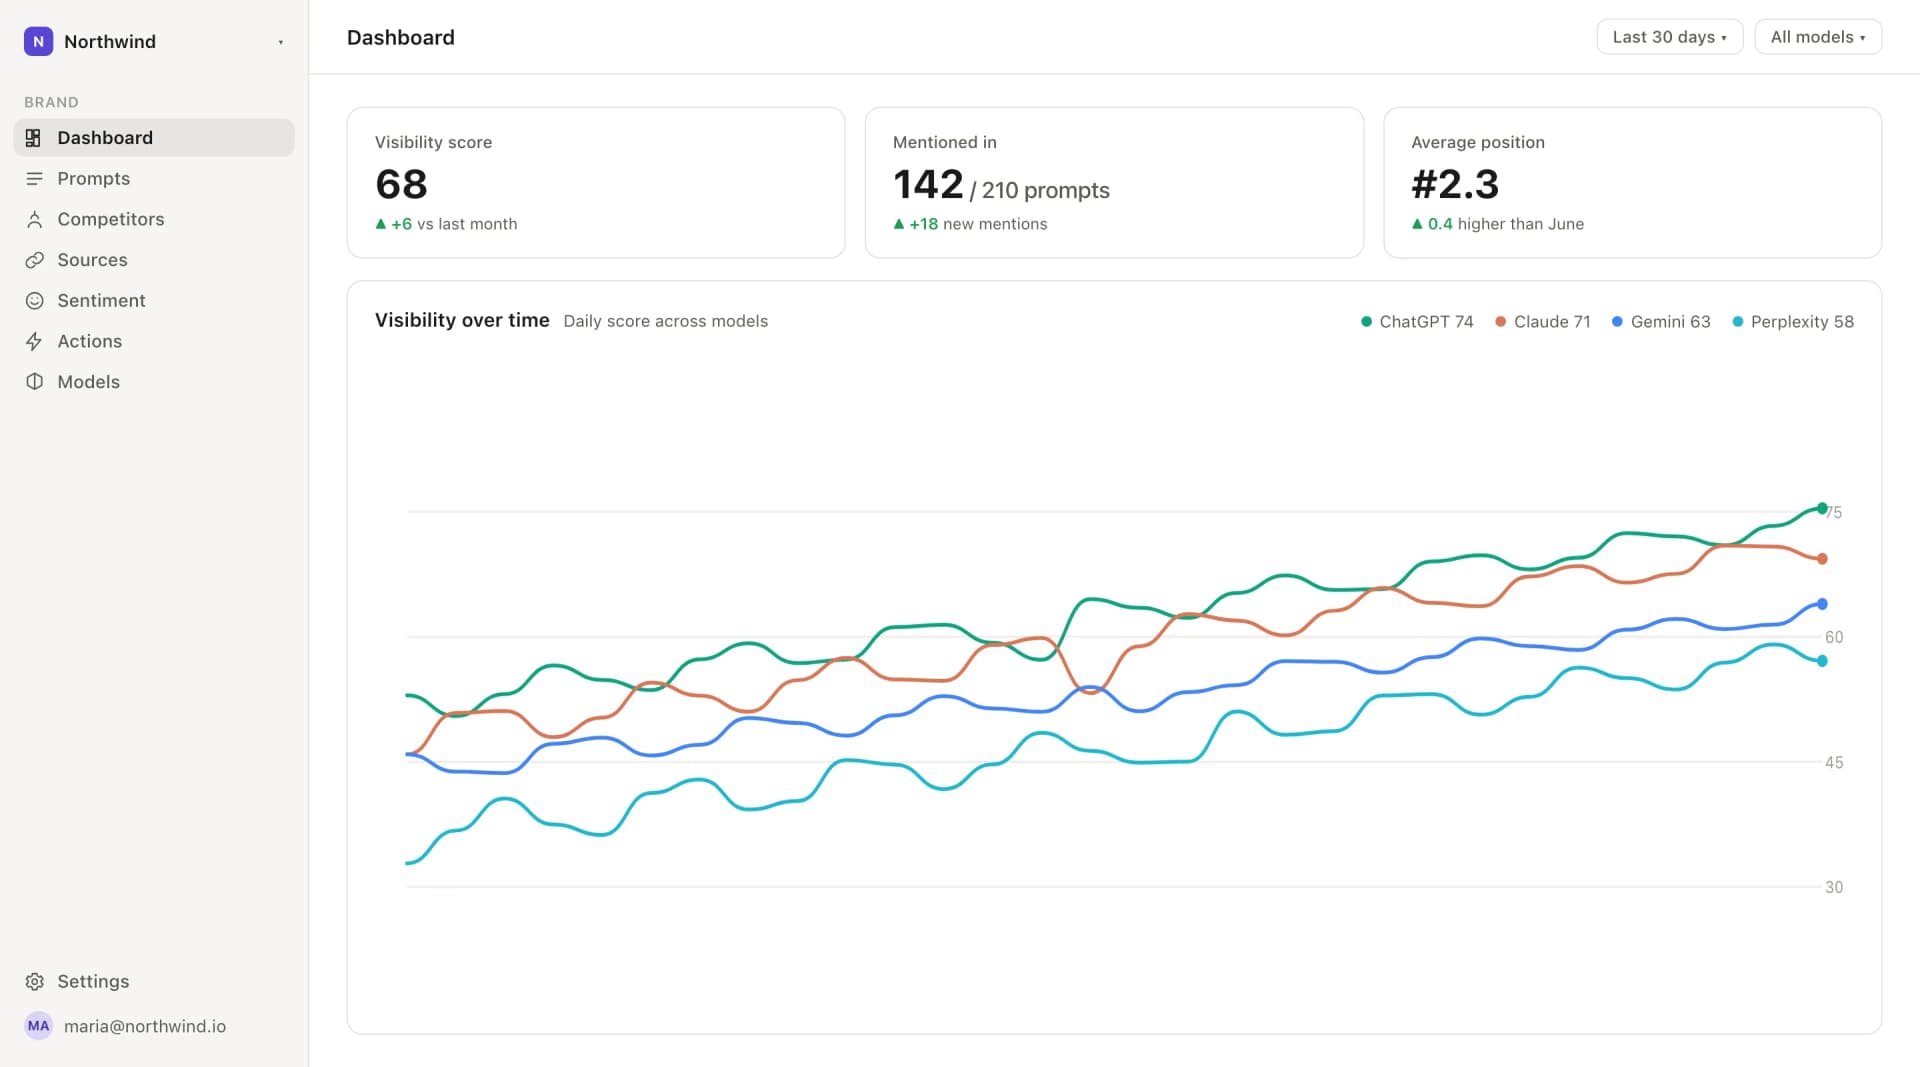Click the MA user avatar
Viewport: 1920px width, 1067px height.
(x=38, y=1026)
